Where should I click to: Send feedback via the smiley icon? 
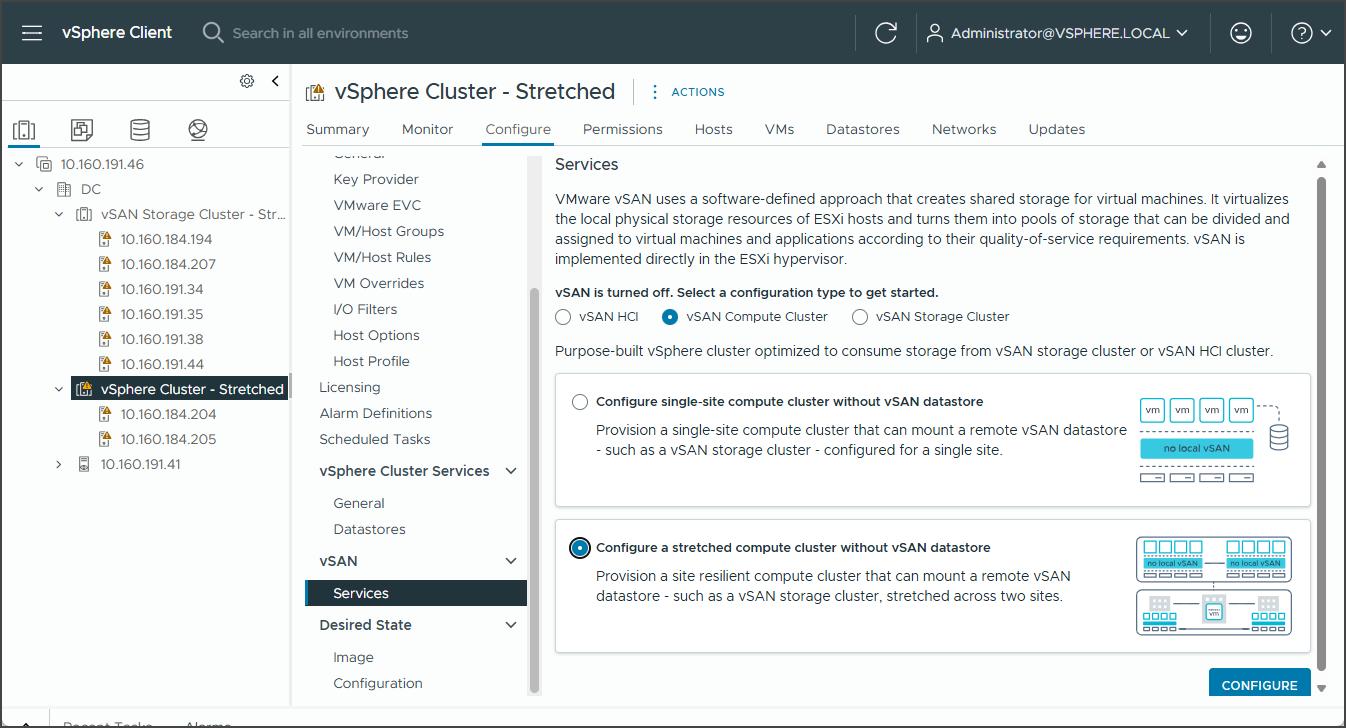(x=1240, y=32)
